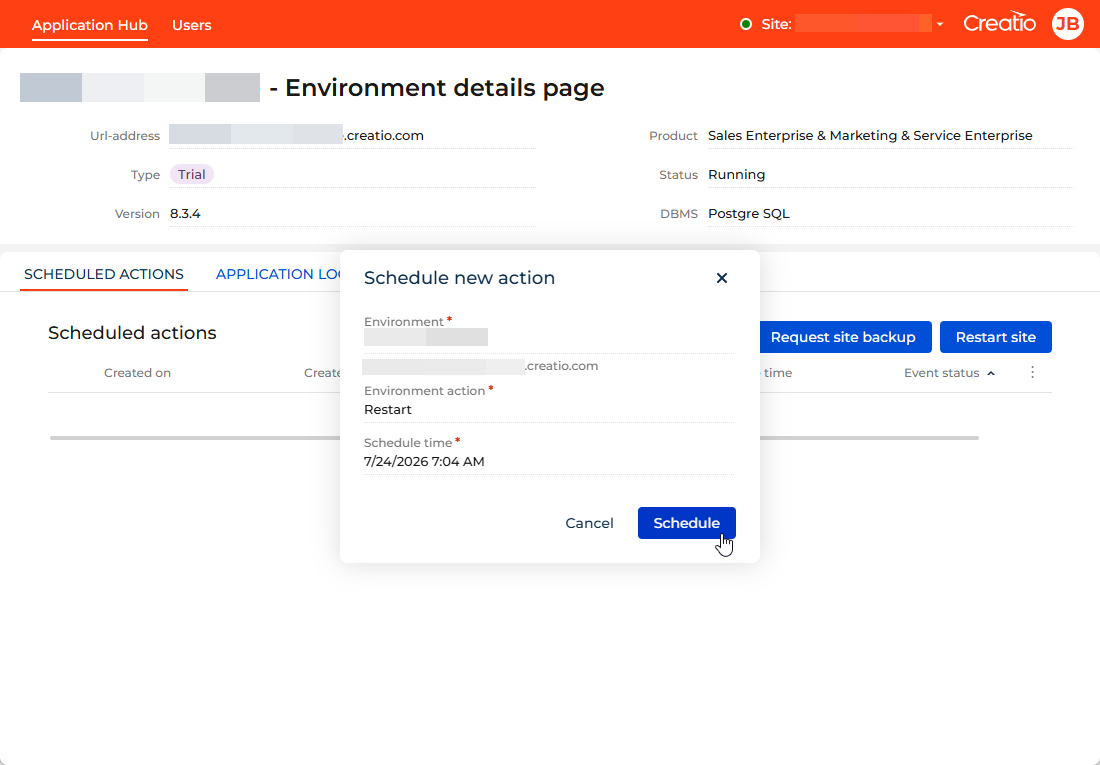Viewport: 1100px width, 765px height.
Task: Cancel the new scheduled action
Action: click(x=589, y=523)
